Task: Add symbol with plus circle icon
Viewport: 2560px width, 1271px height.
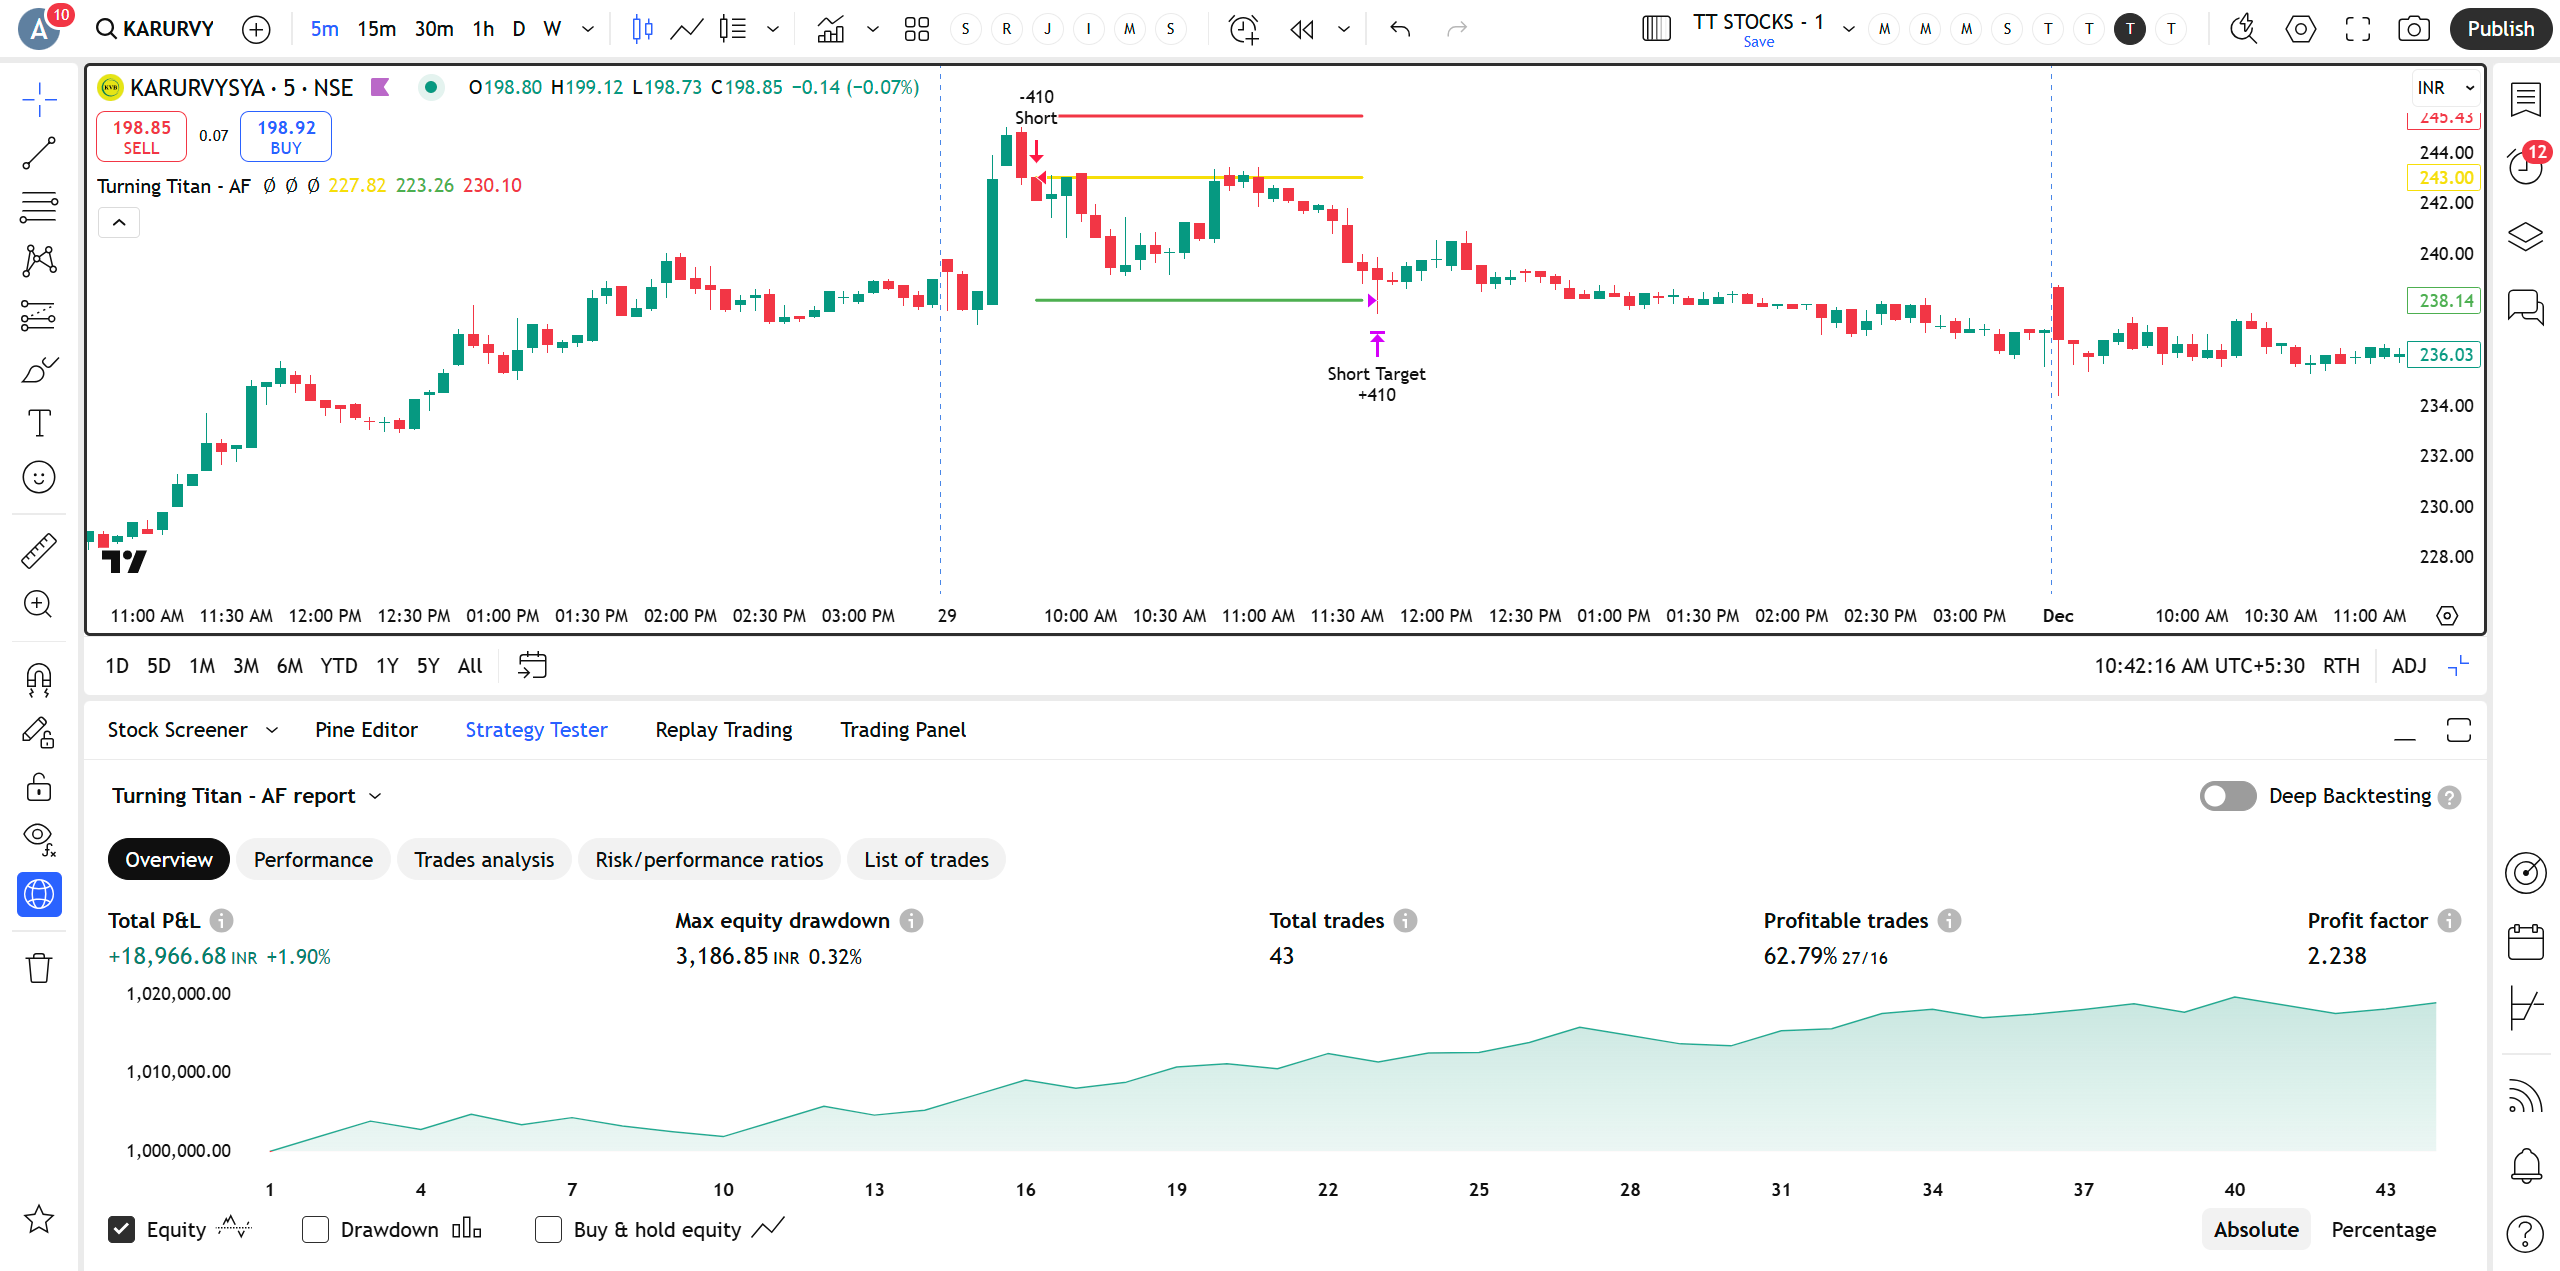Action: (257, 29)
